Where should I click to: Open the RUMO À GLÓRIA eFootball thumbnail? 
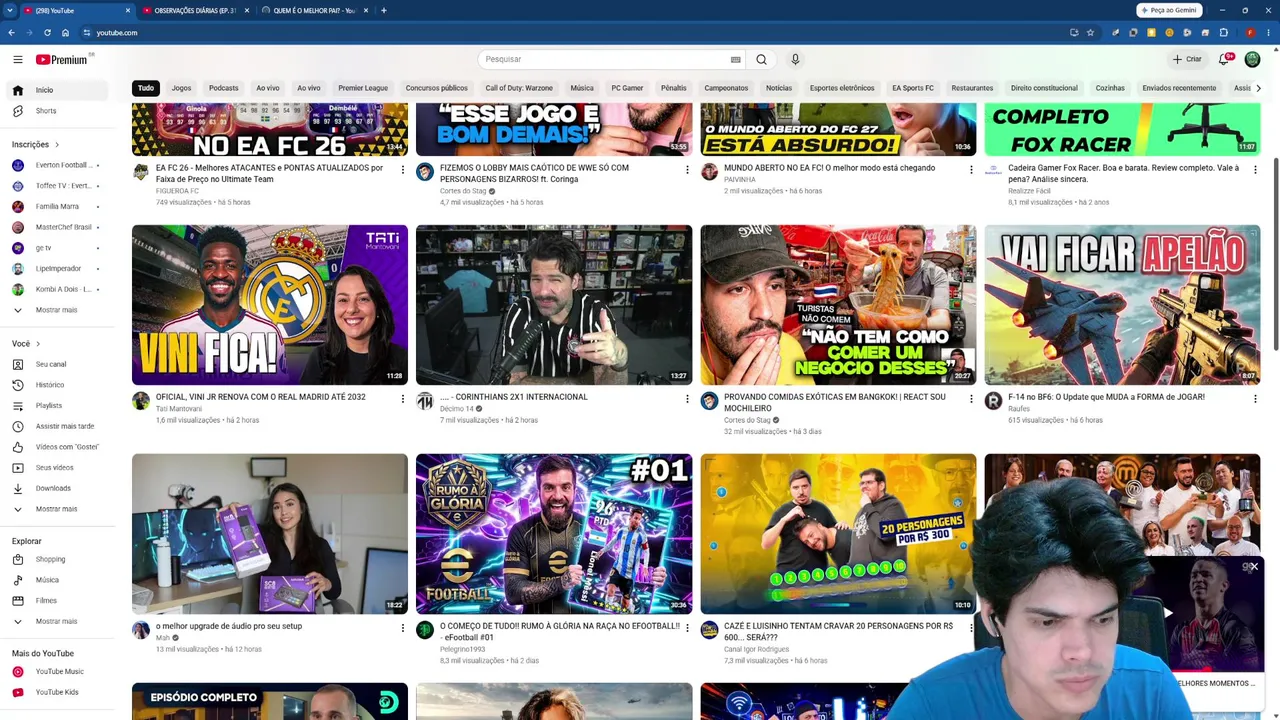tap(554, 534)
